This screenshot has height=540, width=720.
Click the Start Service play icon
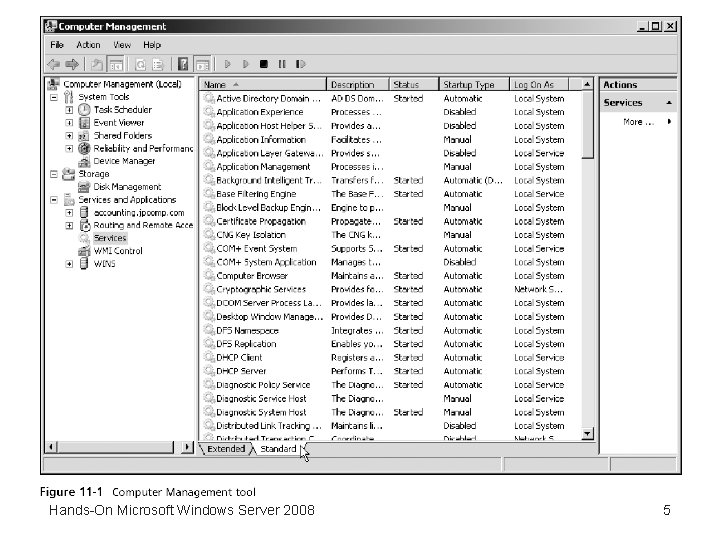point(227,64)
